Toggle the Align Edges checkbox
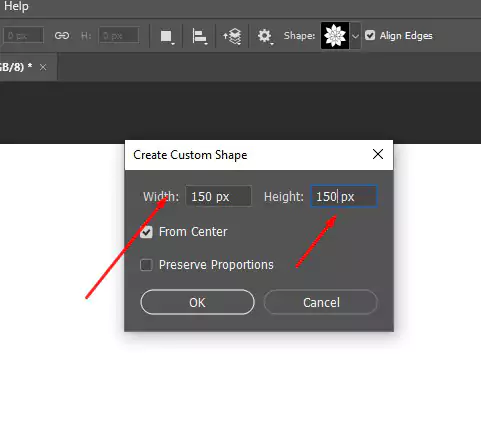Screen dimensions: 481x428 tap(370, 35)
